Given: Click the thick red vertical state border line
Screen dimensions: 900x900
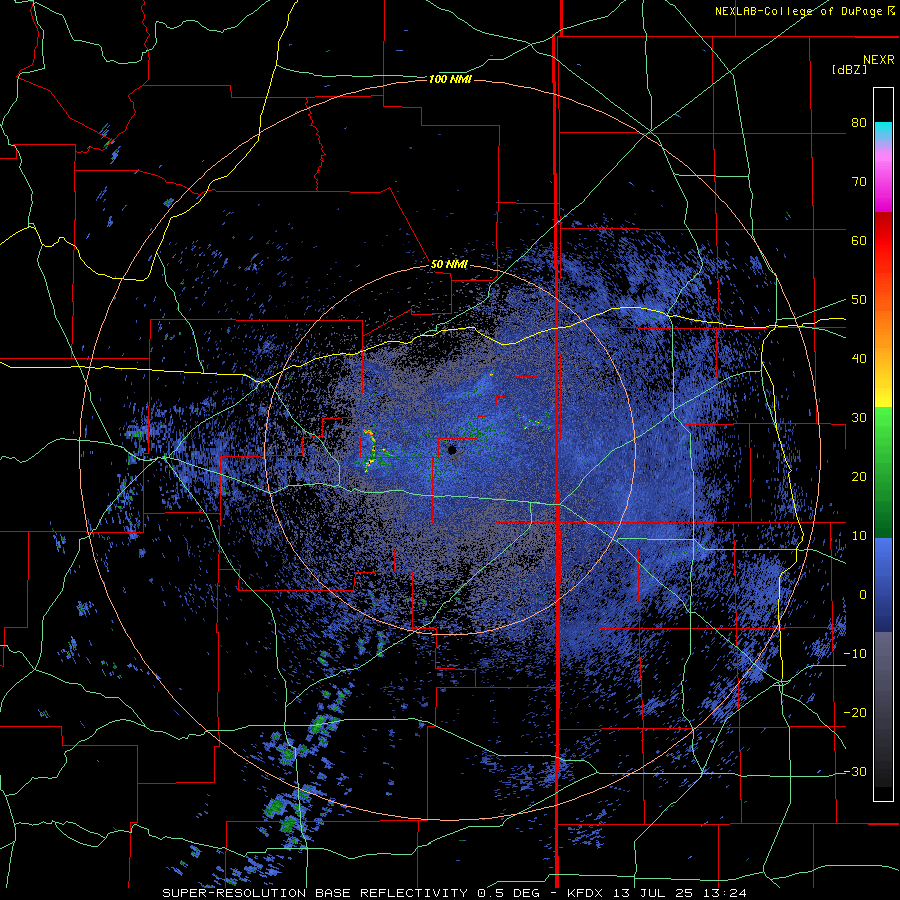Looking at the screenshot, I should pos(557,459).
